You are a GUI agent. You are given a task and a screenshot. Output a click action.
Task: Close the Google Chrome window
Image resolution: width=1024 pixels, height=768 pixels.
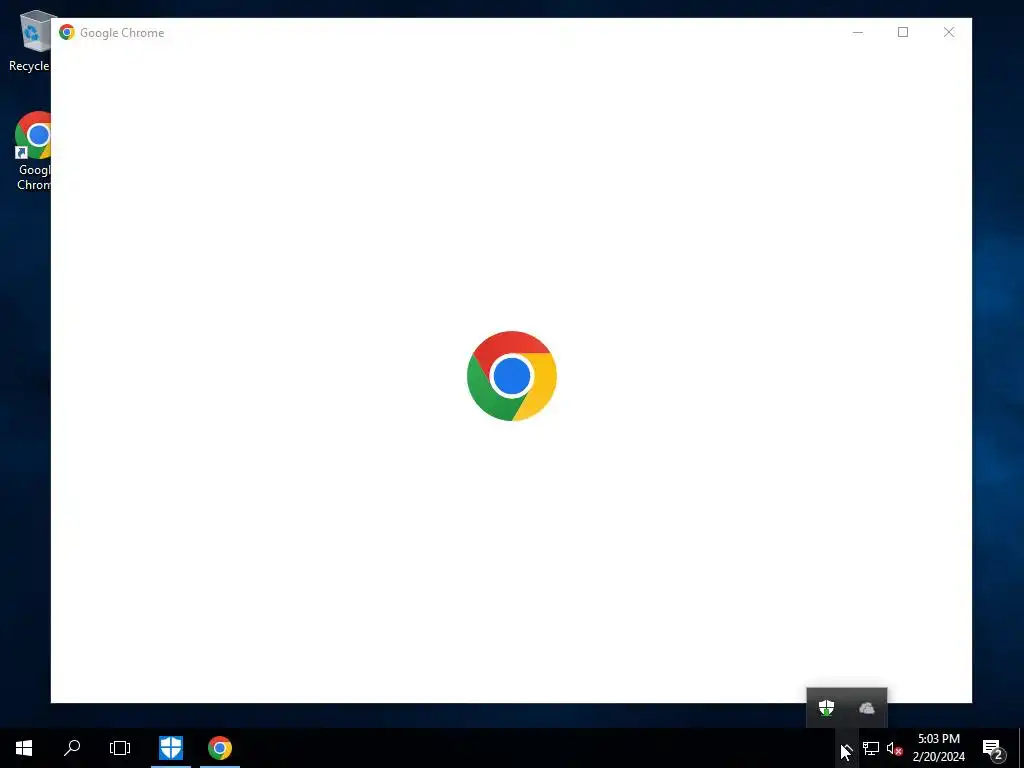(x=949, y=32)
